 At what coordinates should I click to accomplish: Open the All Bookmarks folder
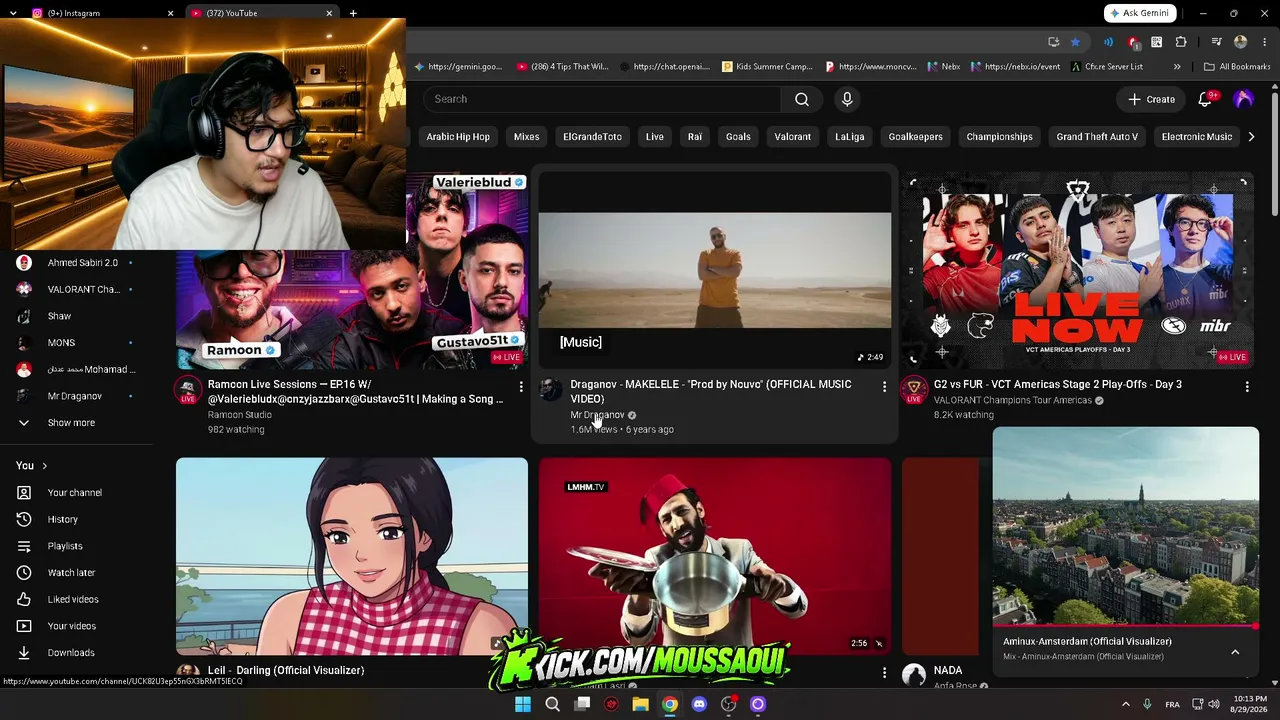(x=1237, y=67)
